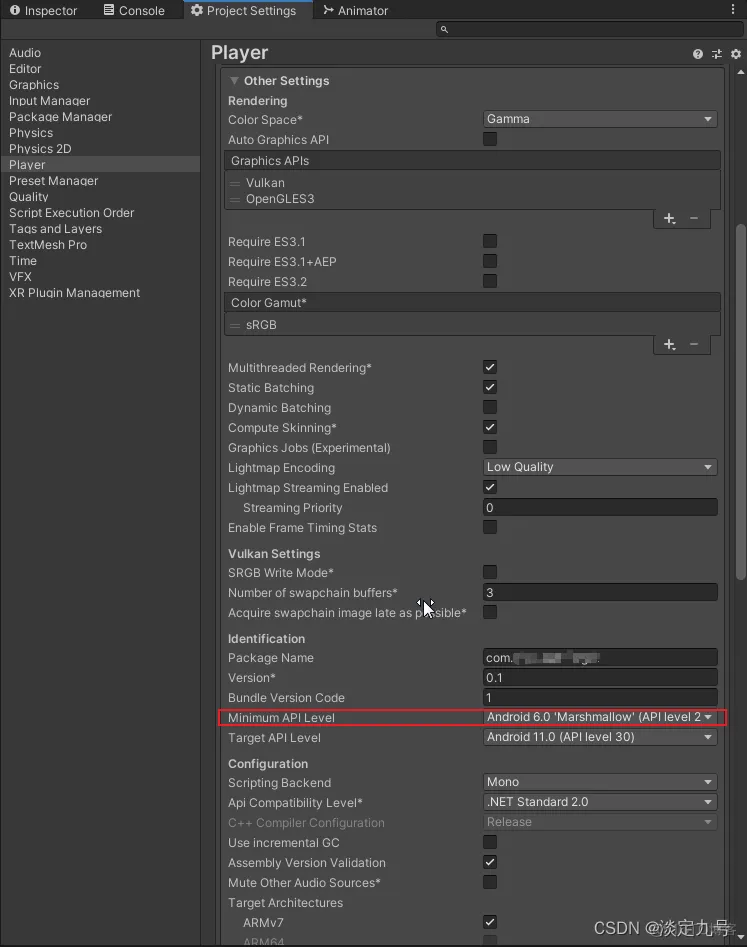Open Scripting Backend dropdown
Viewport: 747px width, 947px height.
(600, 782)
